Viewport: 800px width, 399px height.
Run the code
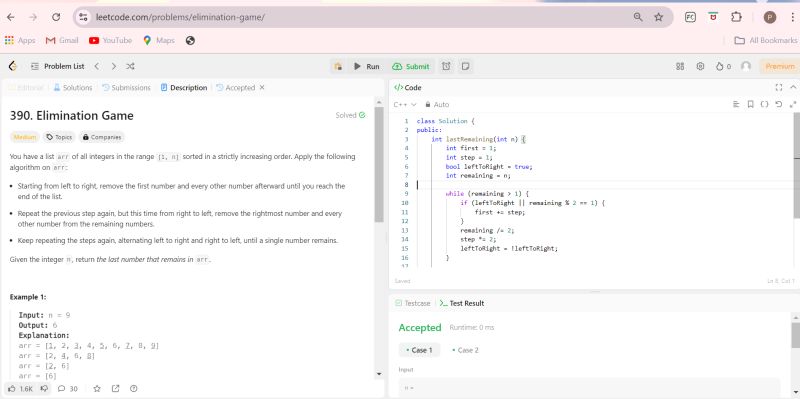(x=367, y=66)
